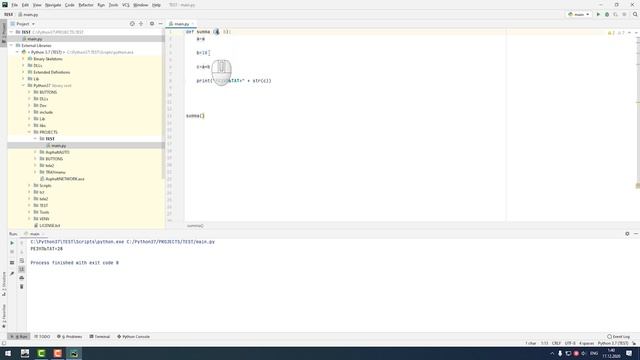Screen dimensions: 640x360
Task: Open the Project view dropdown
Action: click(23, 24)
